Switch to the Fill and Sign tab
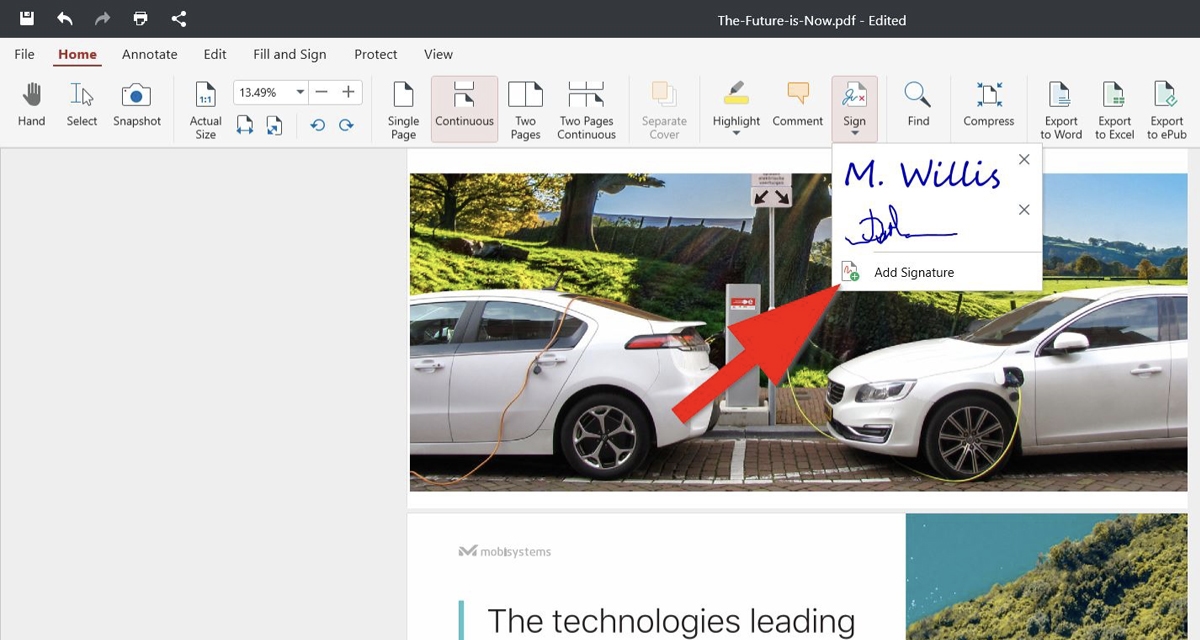 pos(289,54)
